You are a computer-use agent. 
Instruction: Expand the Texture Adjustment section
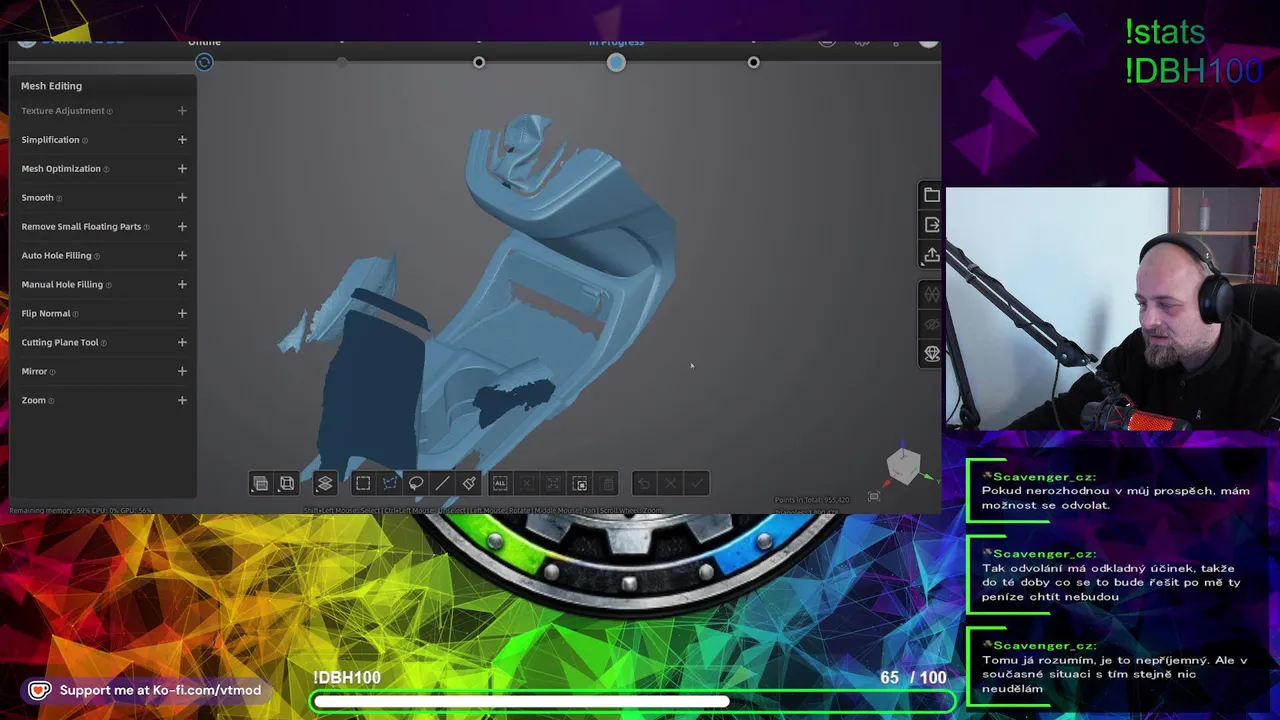point(182,111)
